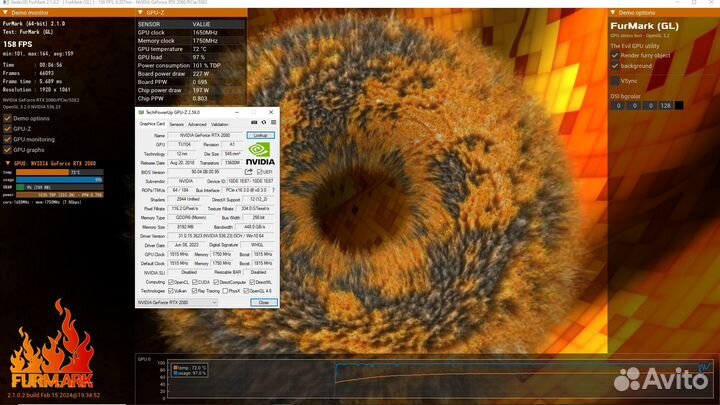Image resolution: width=720 pixels, height=405 pixels.
Task: Collapse the GPU0 NVIDIA GeForce RTX 2080 section
Action: (7, 163)
